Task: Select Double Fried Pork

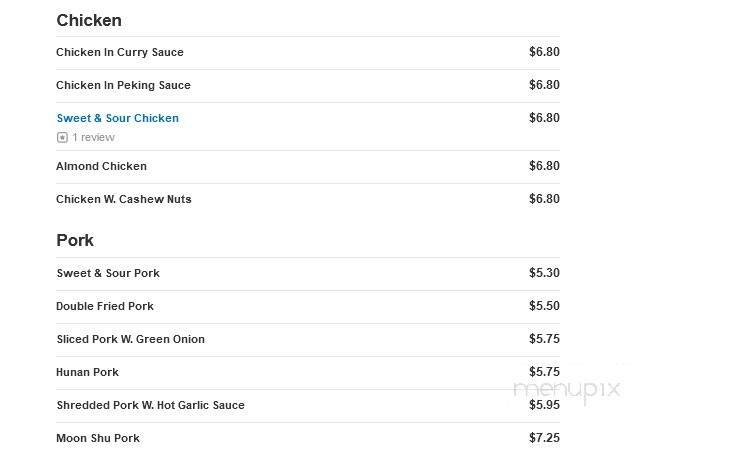Action: (x=105, y=306)
